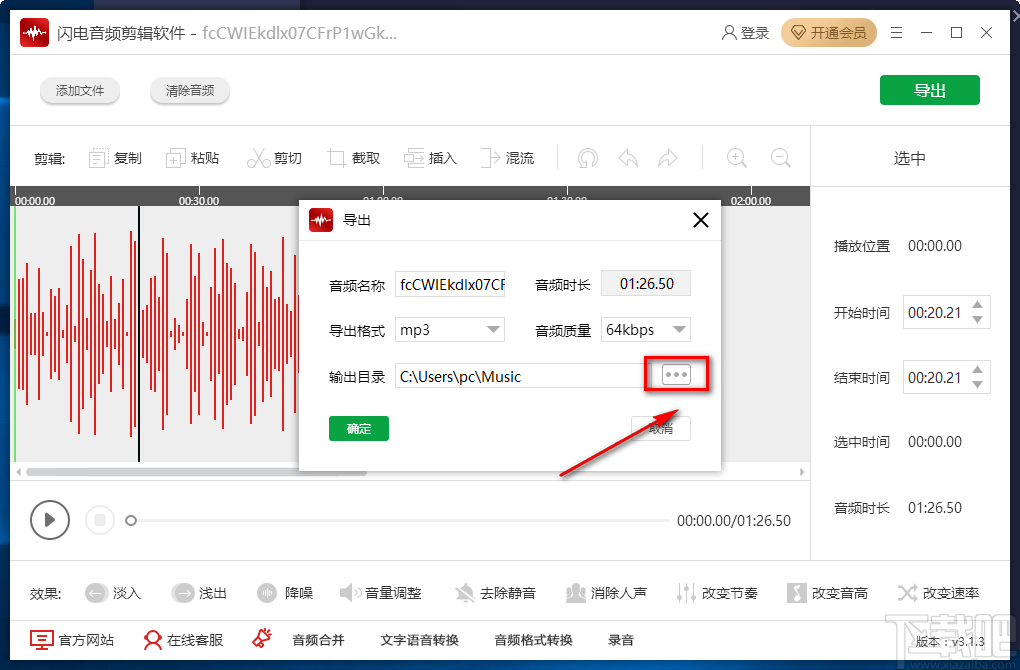Click the 音频名称 input field
1020x670 pixels.
click(450, 283)
